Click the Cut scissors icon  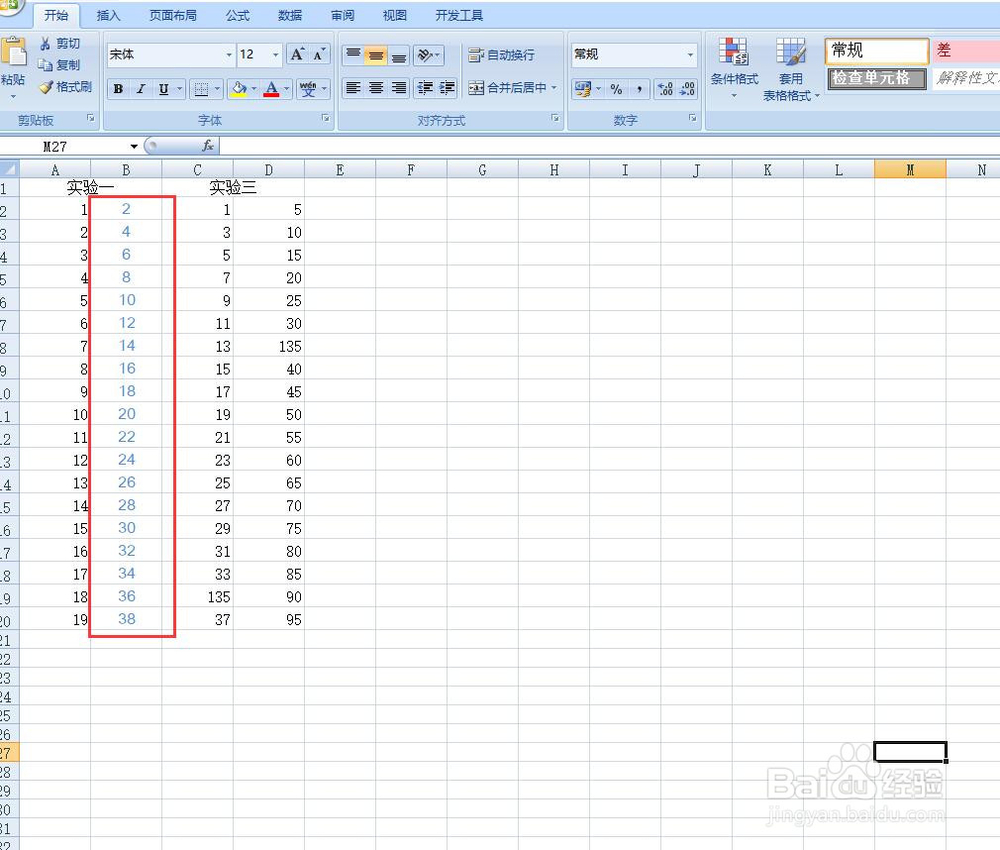click(45, 43)
